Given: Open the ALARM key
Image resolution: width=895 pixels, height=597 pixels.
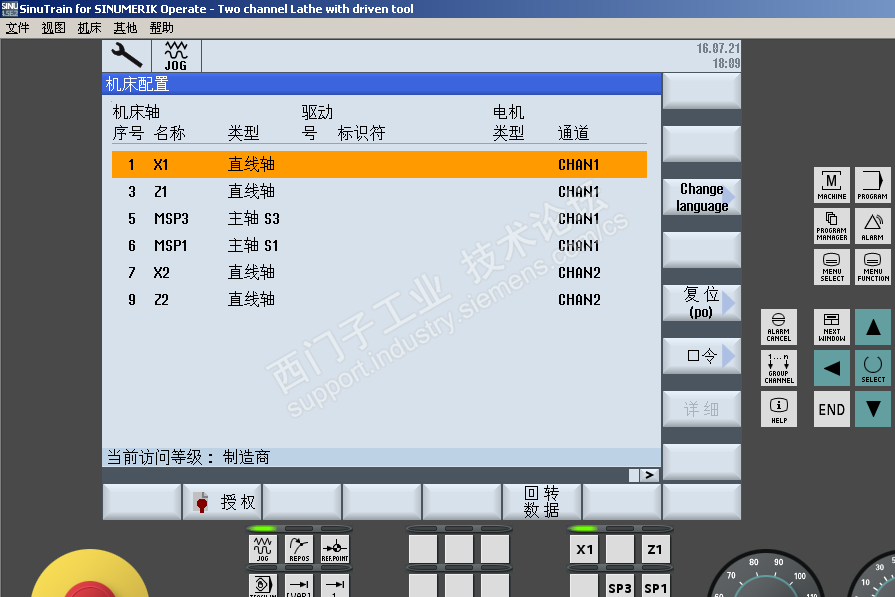Looking at the screenshot, I should (x=873, y=226).
